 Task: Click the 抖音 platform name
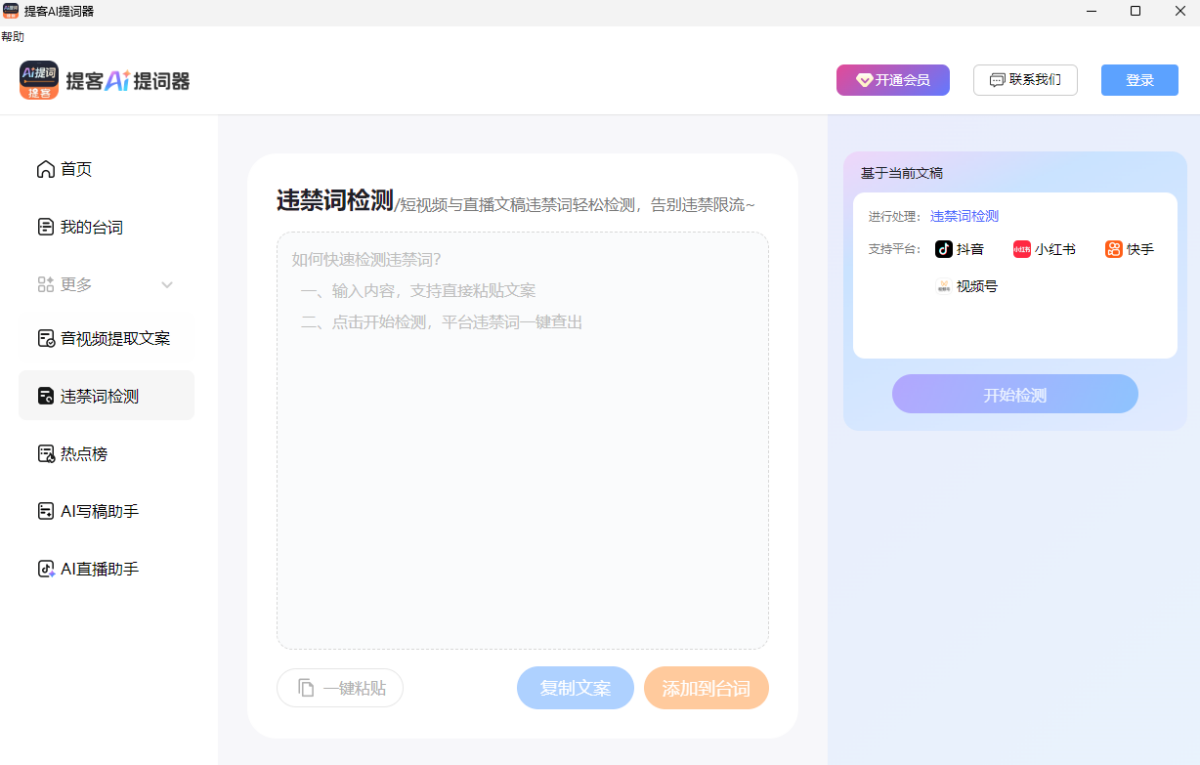970,249
